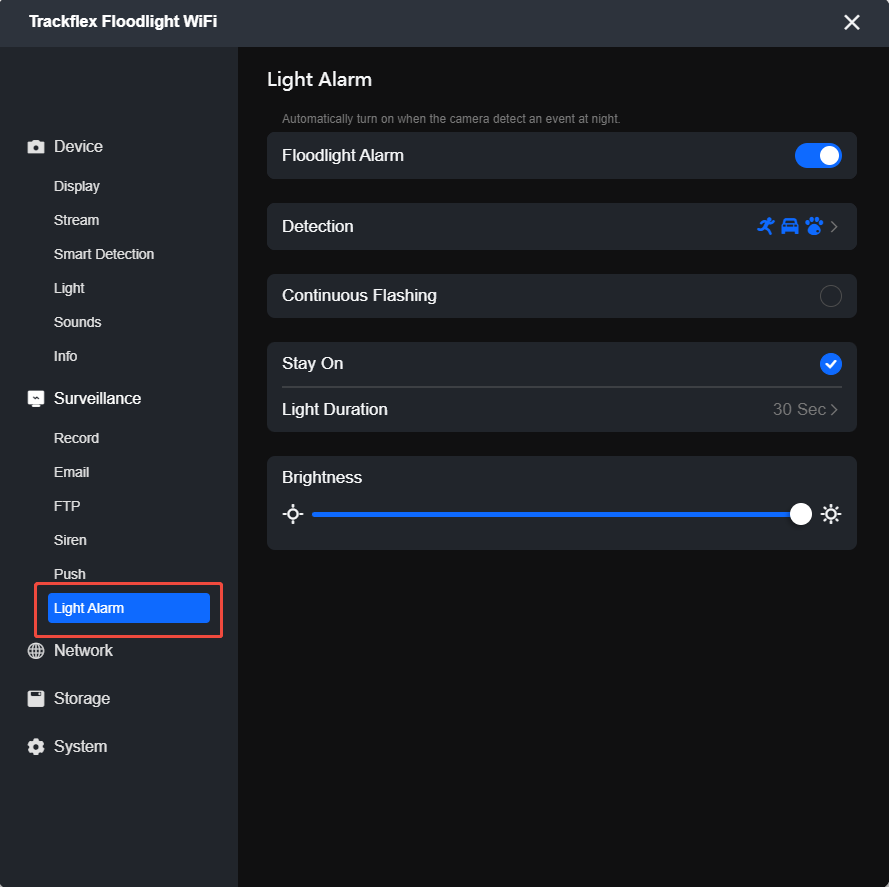Expand the Network section
The image size is (889, 887).
tap(83, 651)
